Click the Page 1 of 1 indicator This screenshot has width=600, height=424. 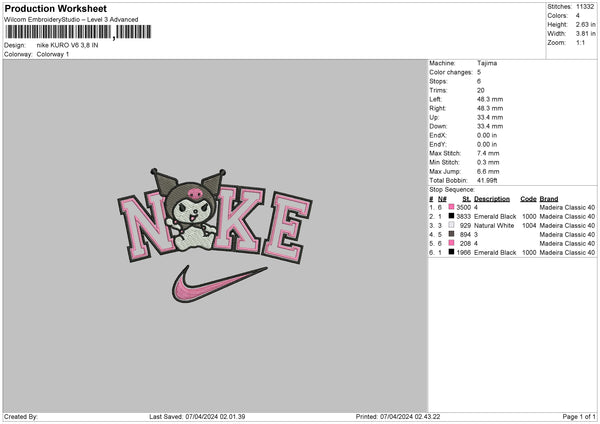[x=579, y=416]
